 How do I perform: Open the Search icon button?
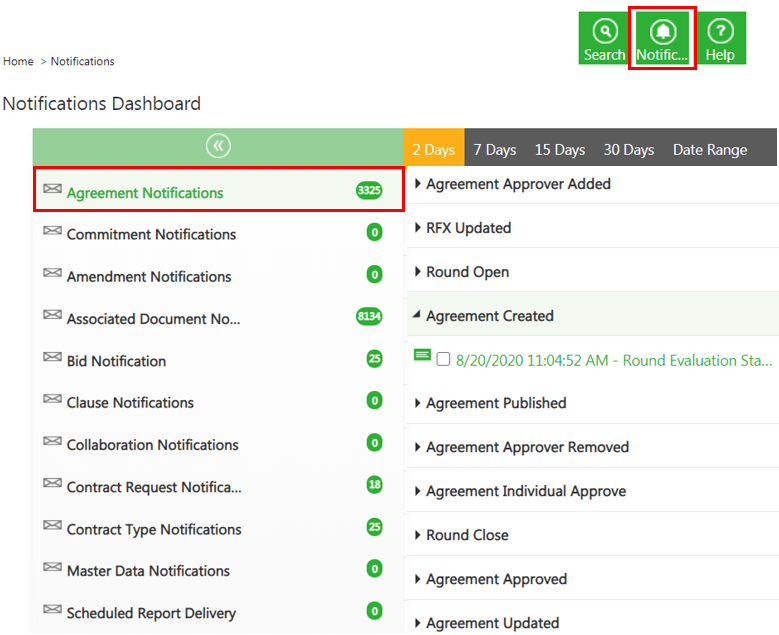(604, 38)
